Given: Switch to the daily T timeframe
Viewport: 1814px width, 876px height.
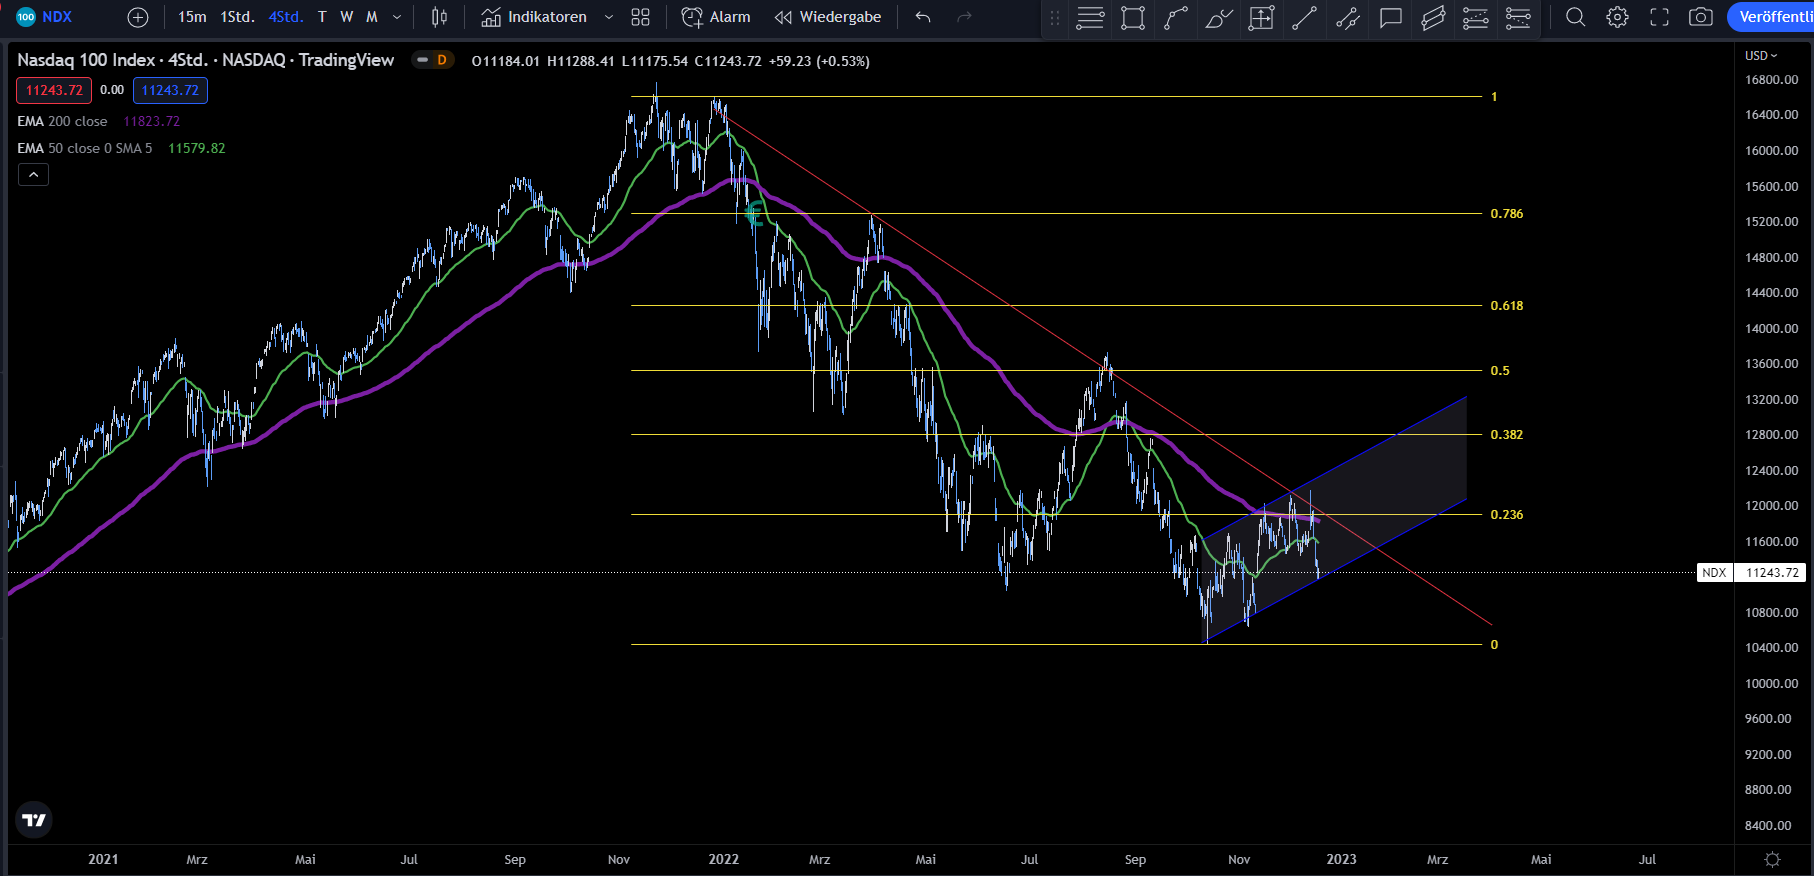Looking at the screenshot, I should pos(322,17).
